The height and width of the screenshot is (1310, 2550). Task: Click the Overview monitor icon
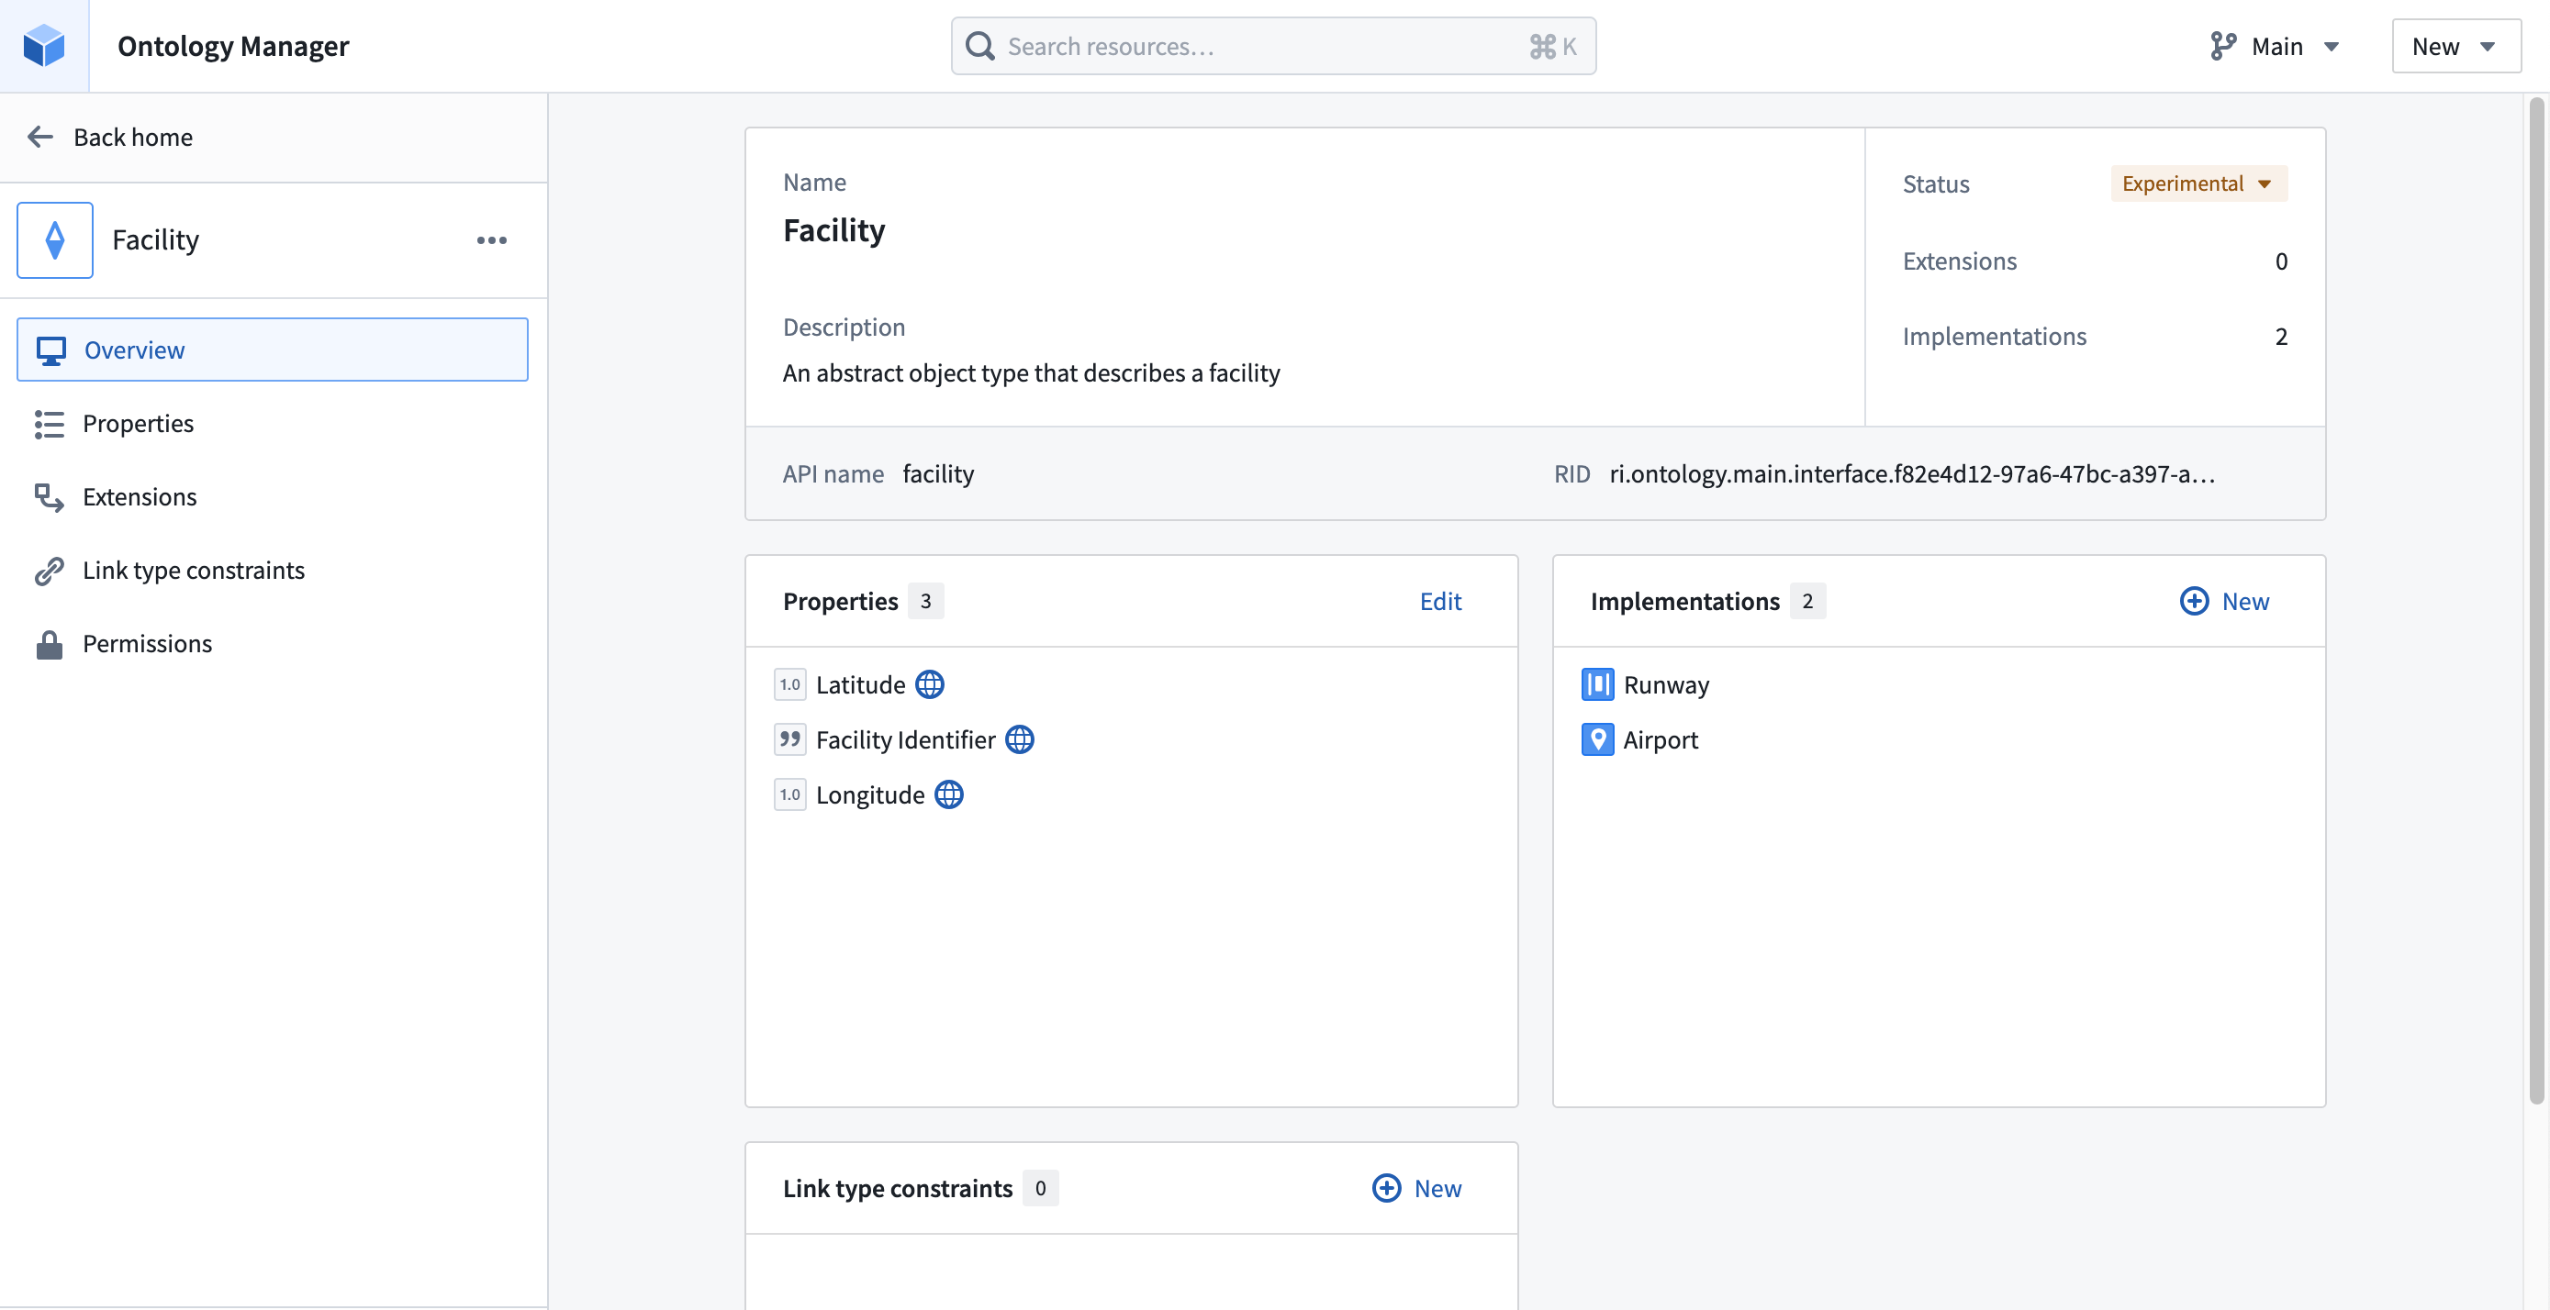click(51, 350)
